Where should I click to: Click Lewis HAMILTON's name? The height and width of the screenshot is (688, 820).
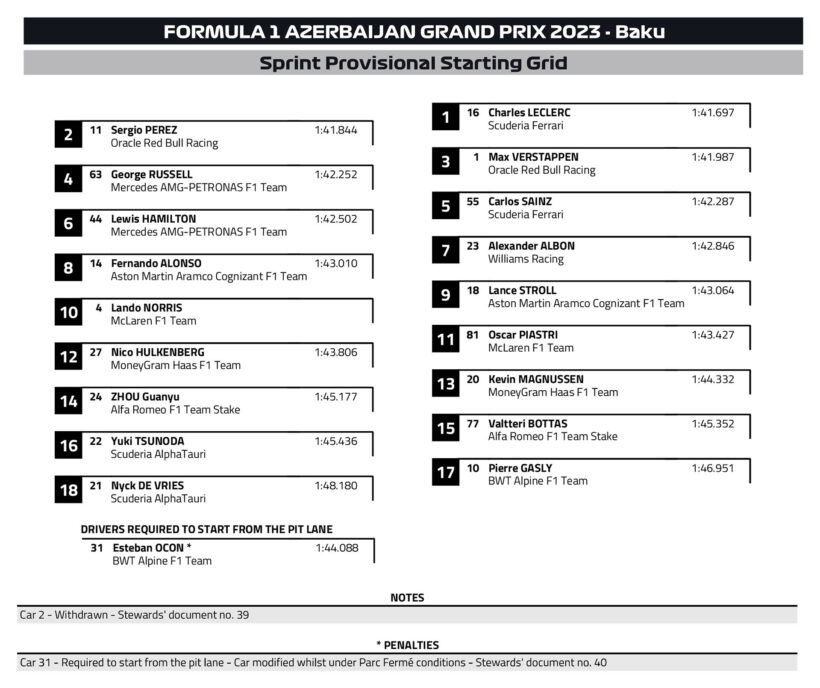(153, 219)
